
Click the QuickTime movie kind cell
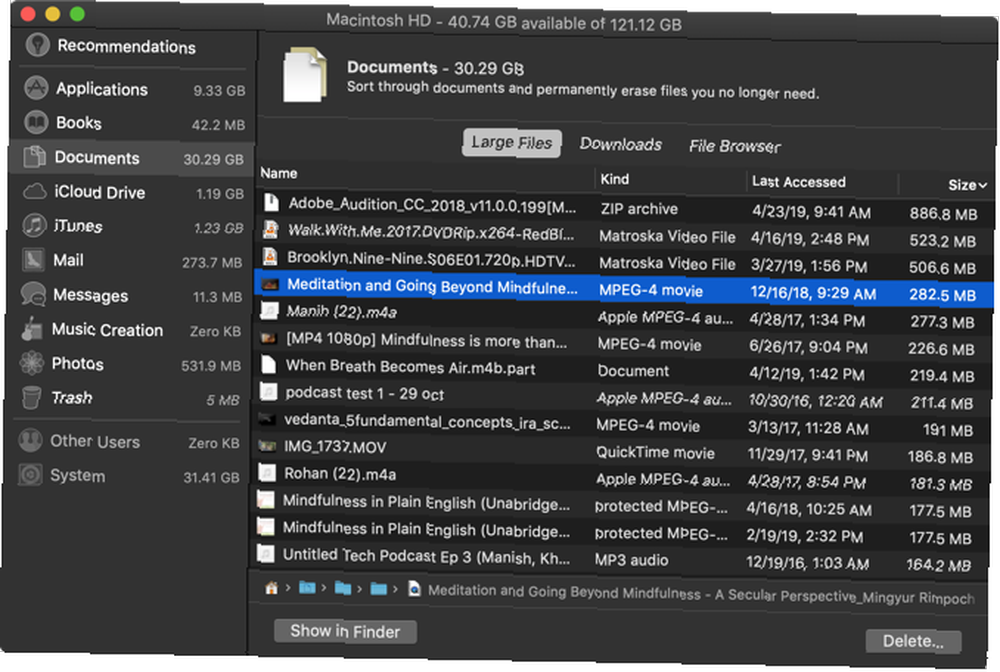pos(655,453)
